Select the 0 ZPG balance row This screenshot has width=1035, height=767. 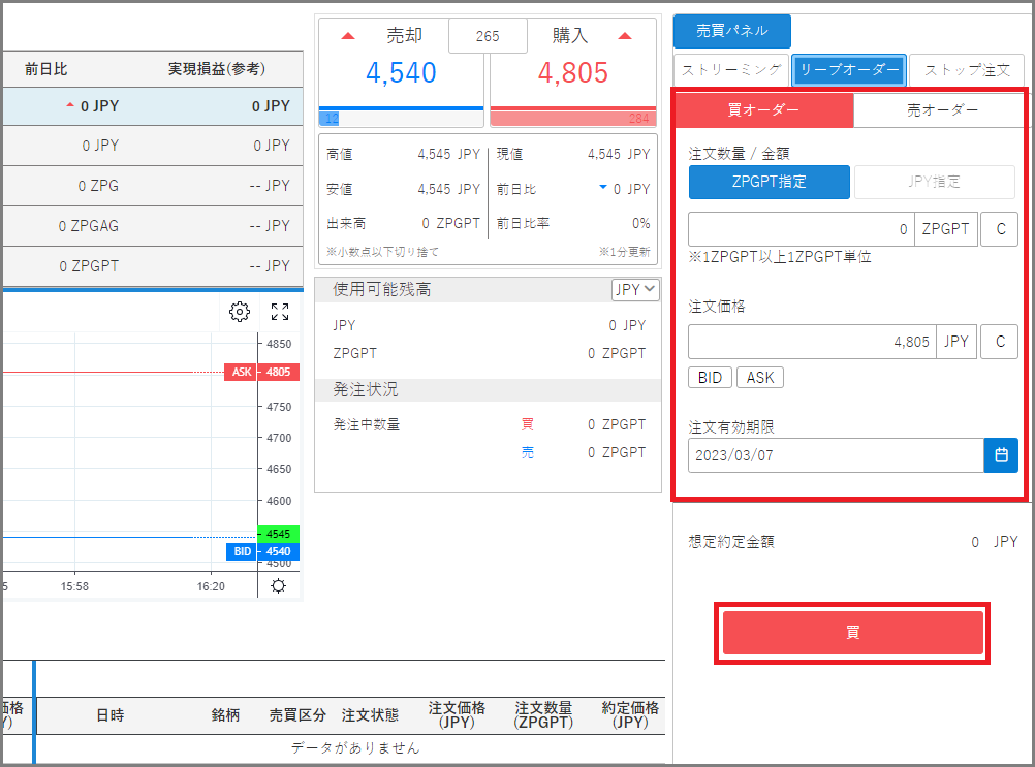[x=153, y=185]
